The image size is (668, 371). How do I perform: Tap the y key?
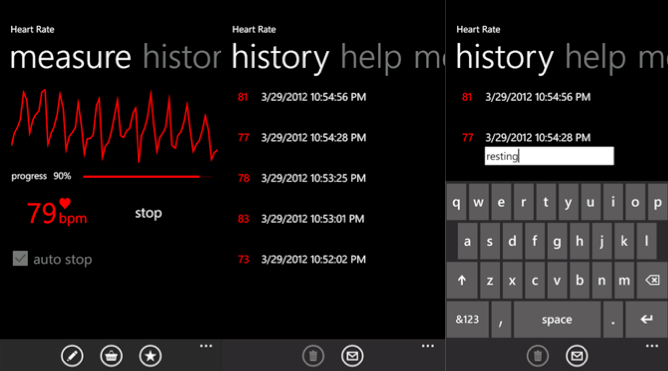pyautogui.click(x=568, y=202)
